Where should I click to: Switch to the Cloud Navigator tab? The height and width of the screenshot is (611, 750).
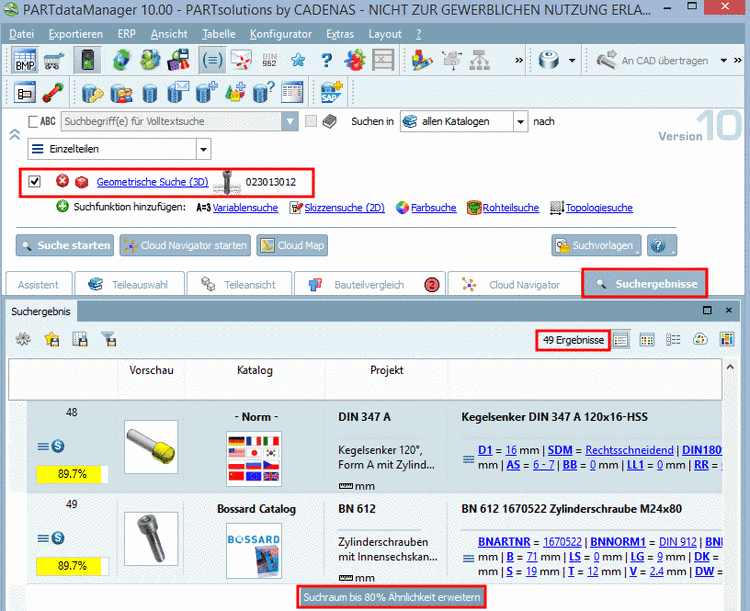[x=515, y=284]
